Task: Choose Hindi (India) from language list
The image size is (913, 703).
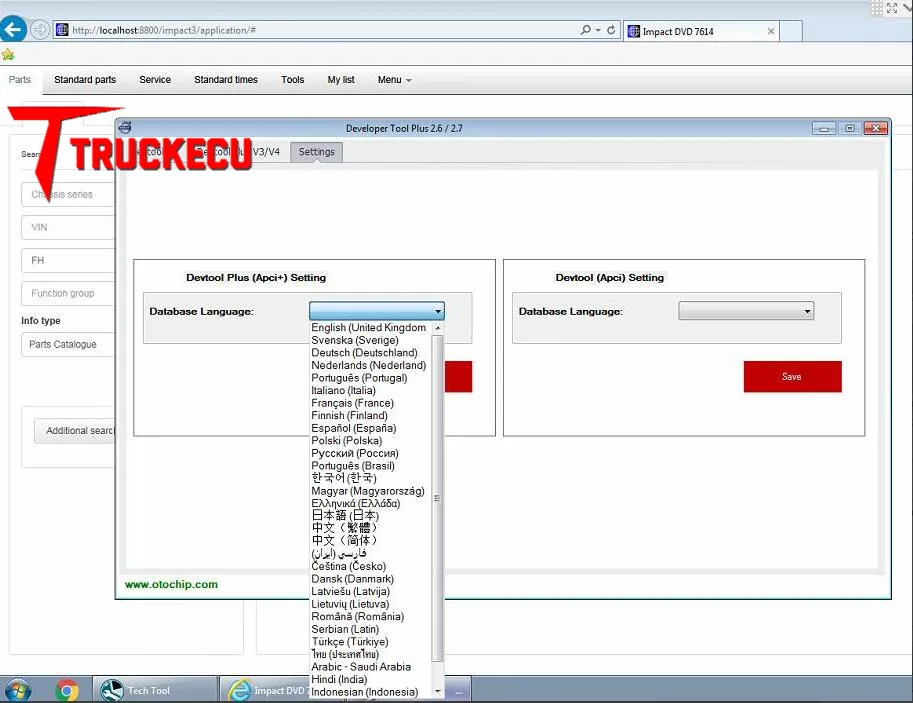Action: 371,679
